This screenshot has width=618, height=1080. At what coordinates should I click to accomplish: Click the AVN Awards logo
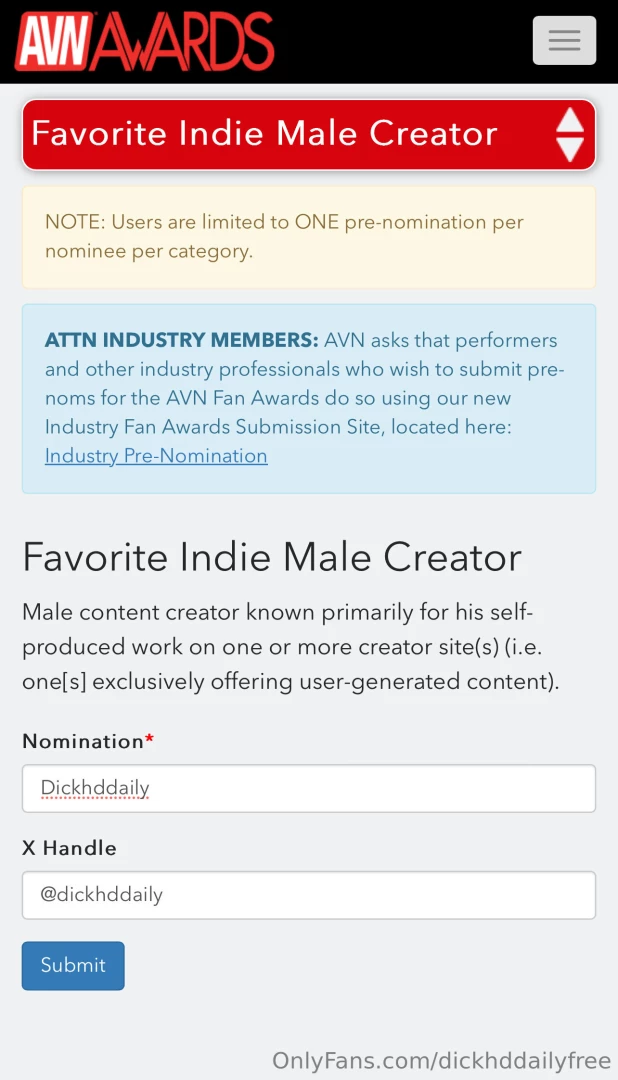(143, 40)
